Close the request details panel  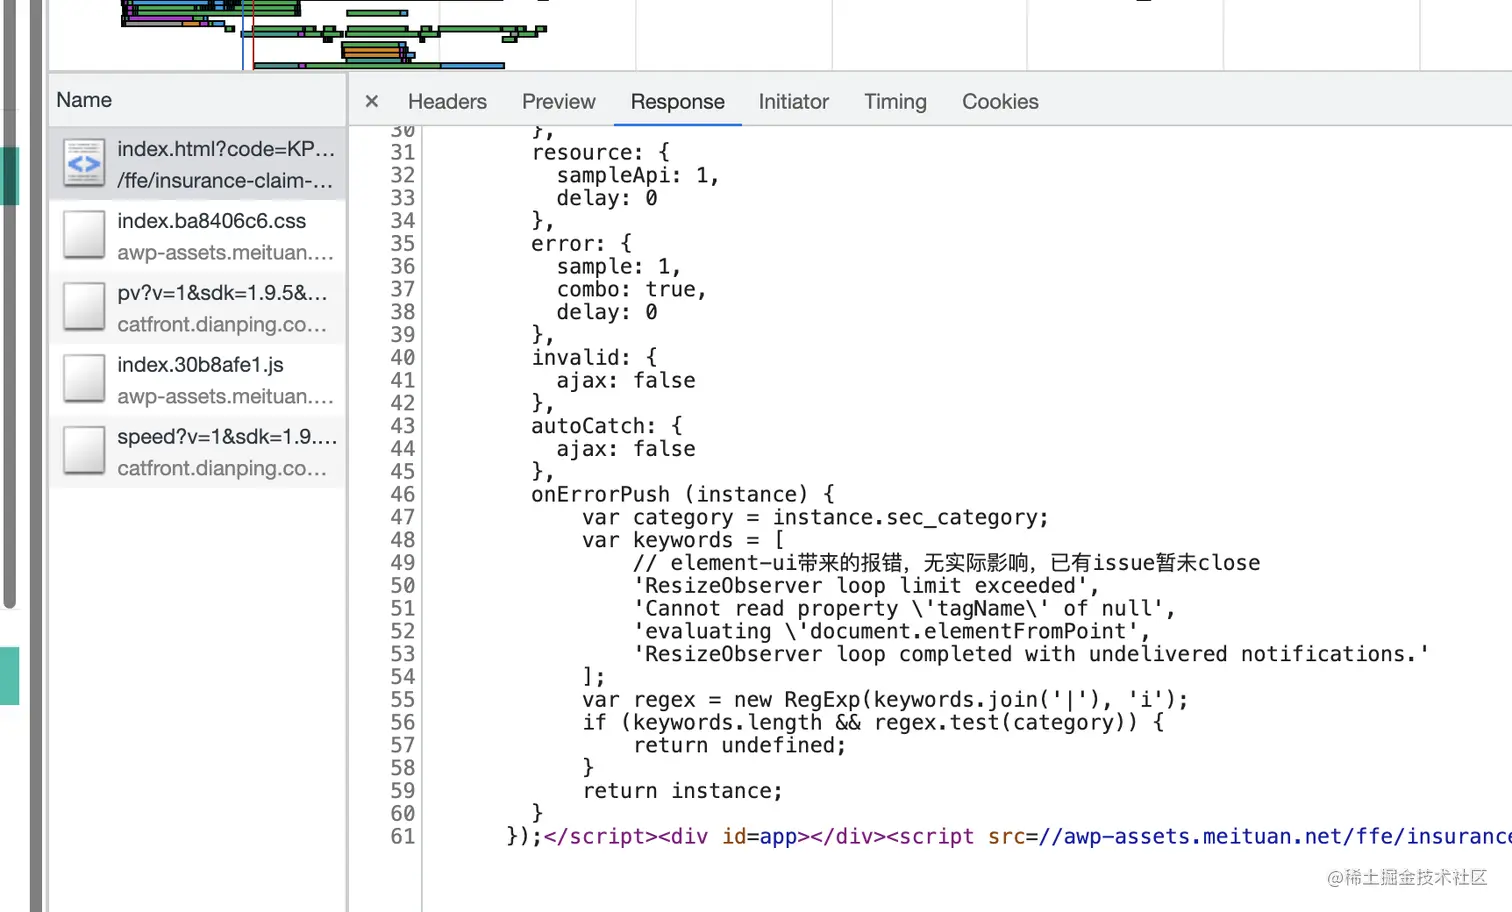(x=372, y=101)
